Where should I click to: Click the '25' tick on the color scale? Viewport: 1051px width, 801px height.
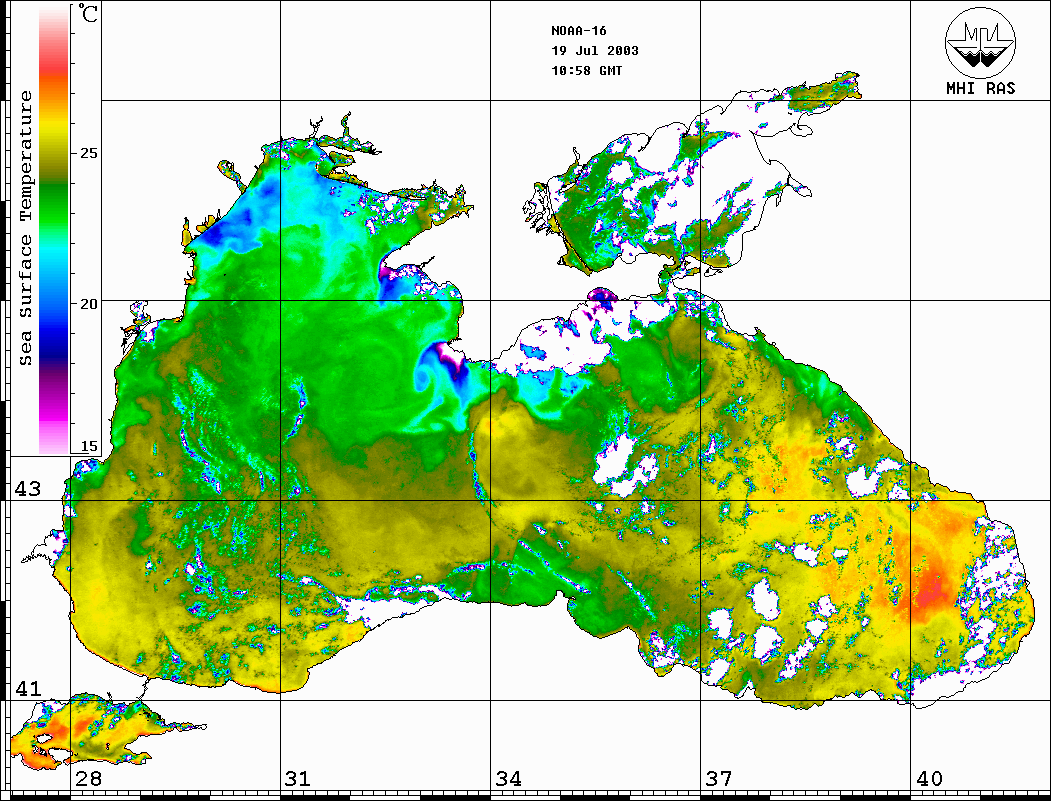click(x=88, y=153)
